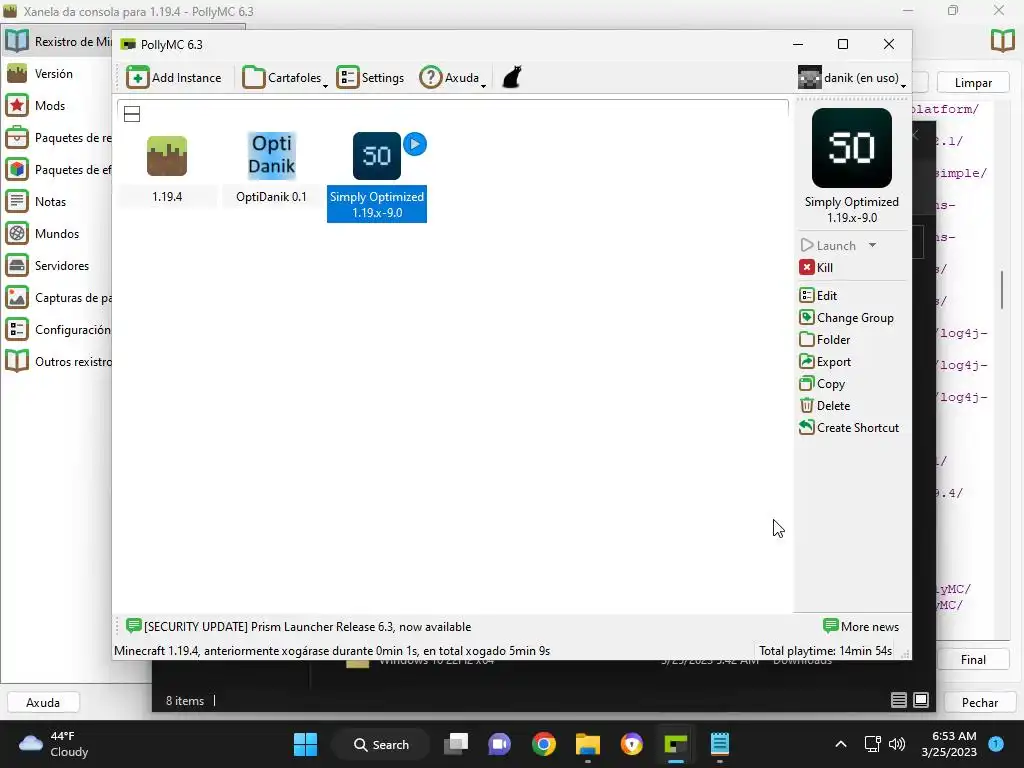Open the instance Folder
The width and height of the screenshot is (1024, 768).
click(x=825, y=340)
